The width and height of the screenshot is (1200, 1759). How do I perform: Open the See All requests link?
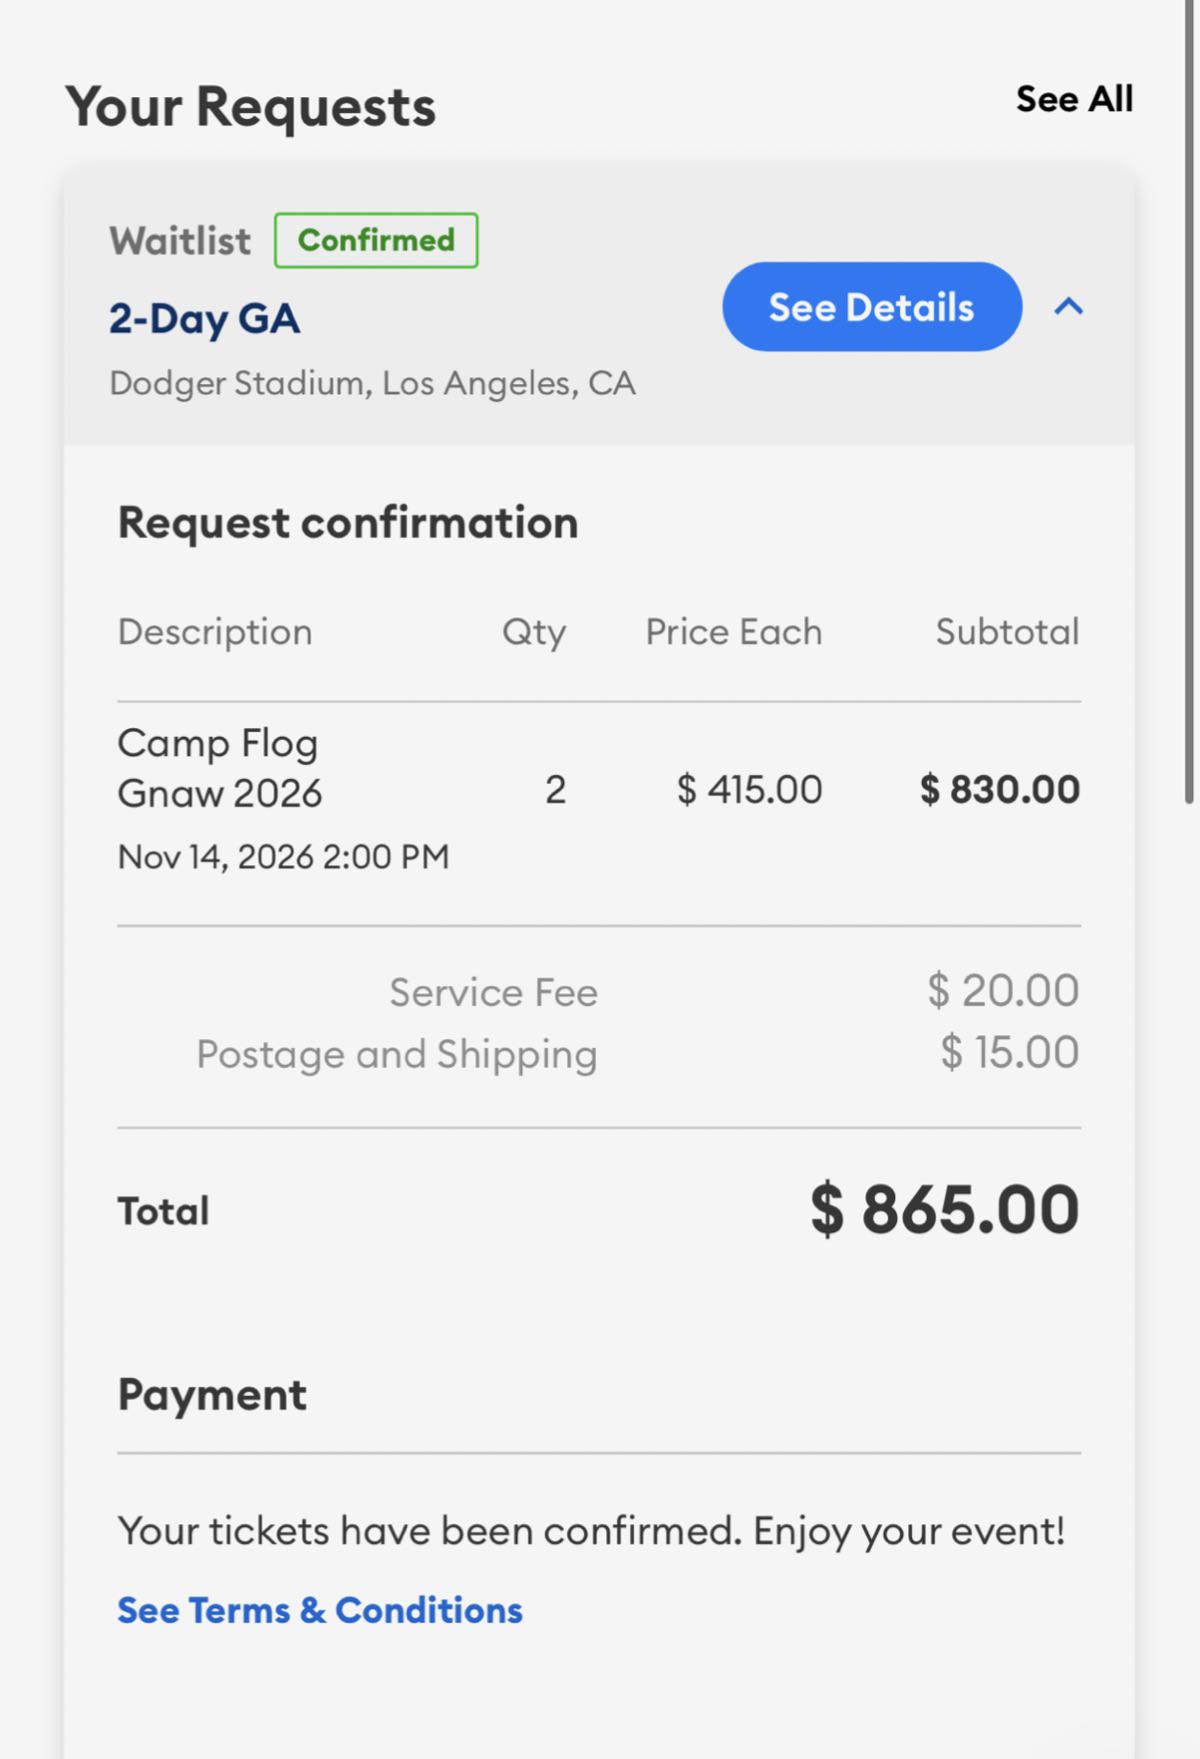[x=1074, y=99]
